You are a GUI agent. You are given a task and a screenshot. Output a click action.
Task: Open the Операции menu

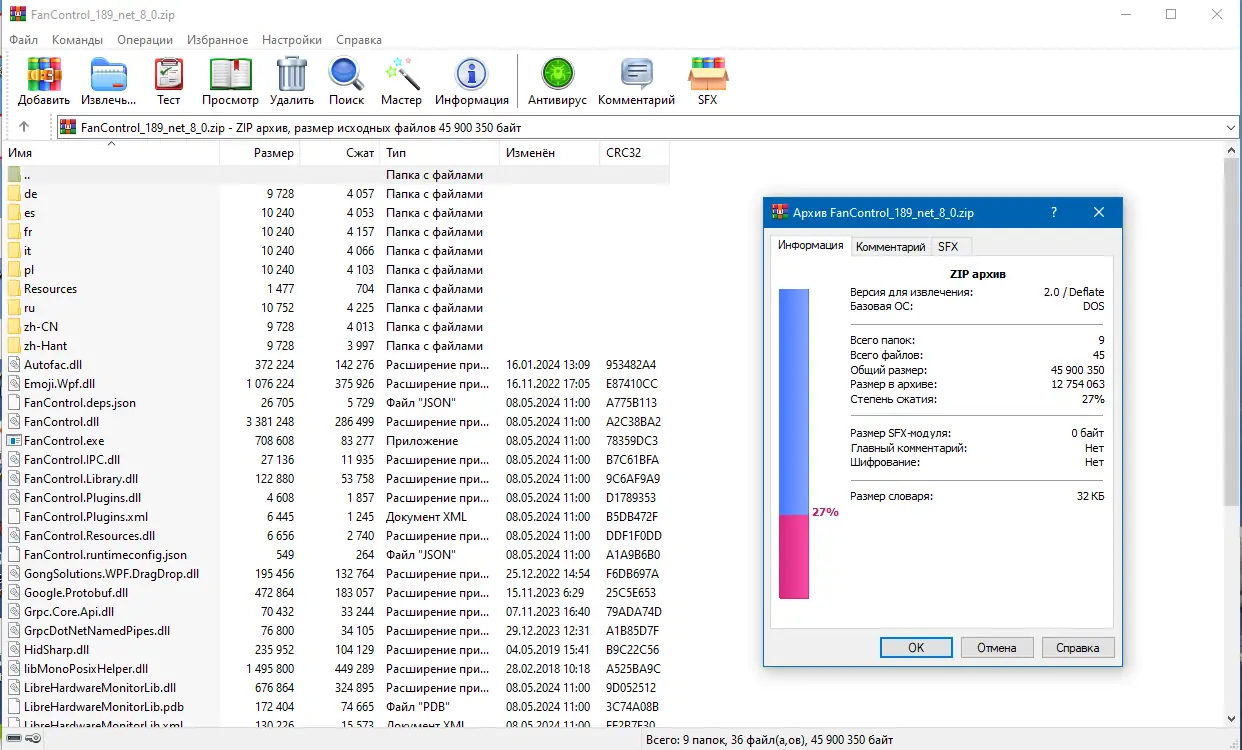(x=145, y=40)
